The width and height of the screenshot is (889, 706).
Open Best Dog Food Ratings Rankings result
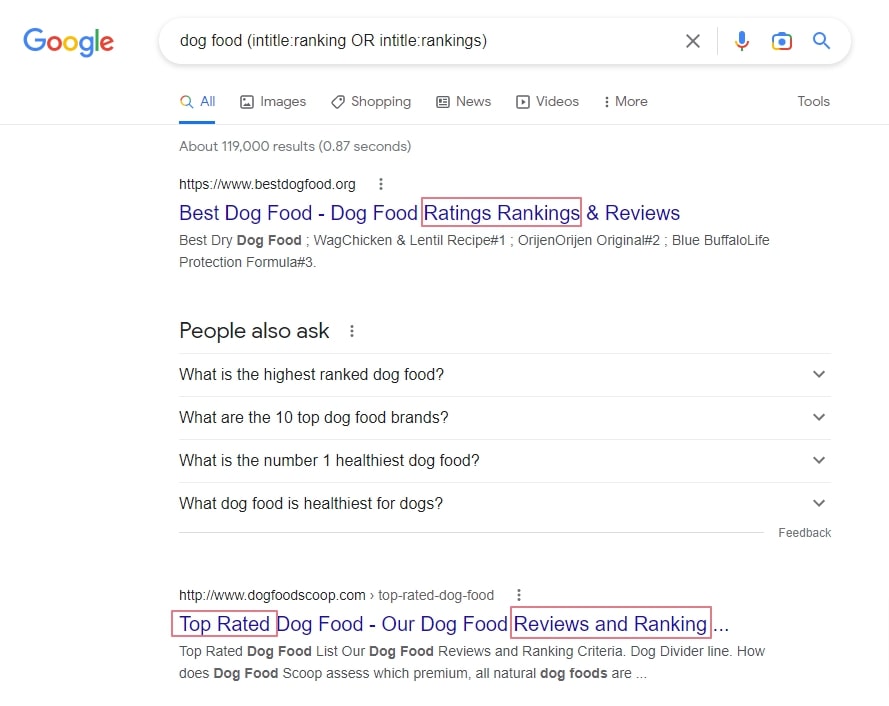click(429, 213)
